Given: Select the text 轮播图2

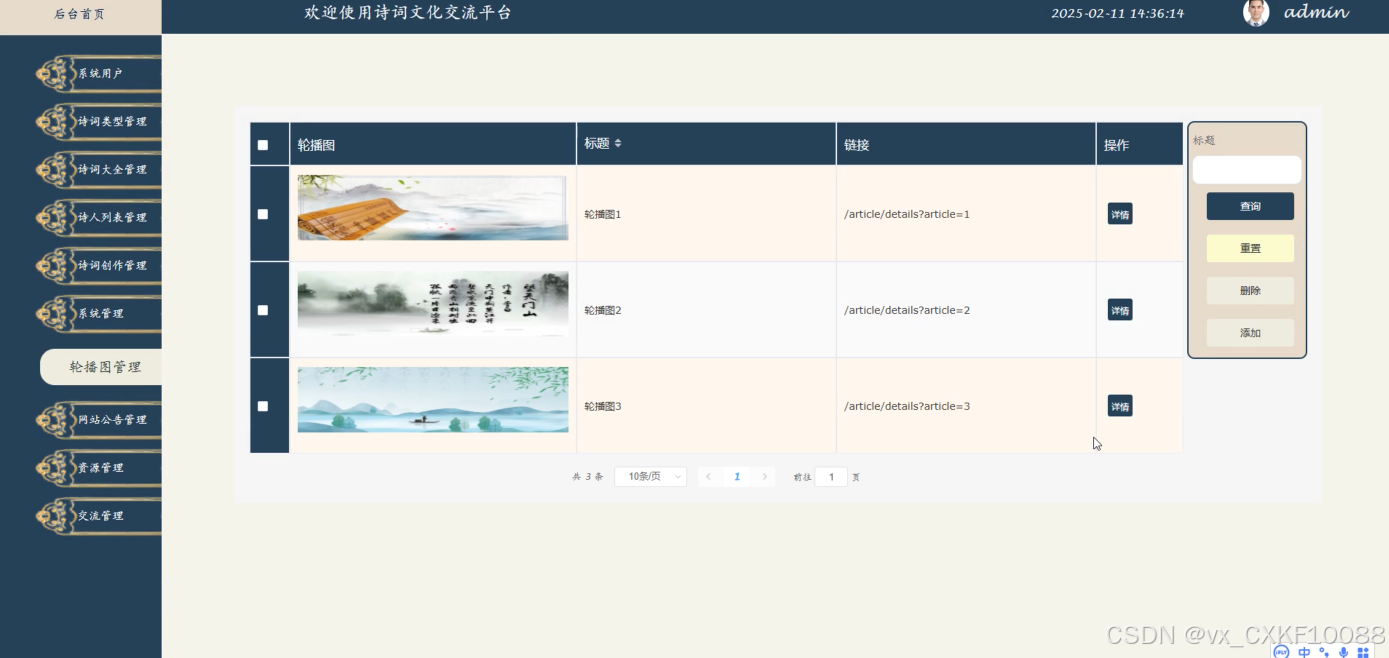Looking at the screenshot, I should [603, 310].
